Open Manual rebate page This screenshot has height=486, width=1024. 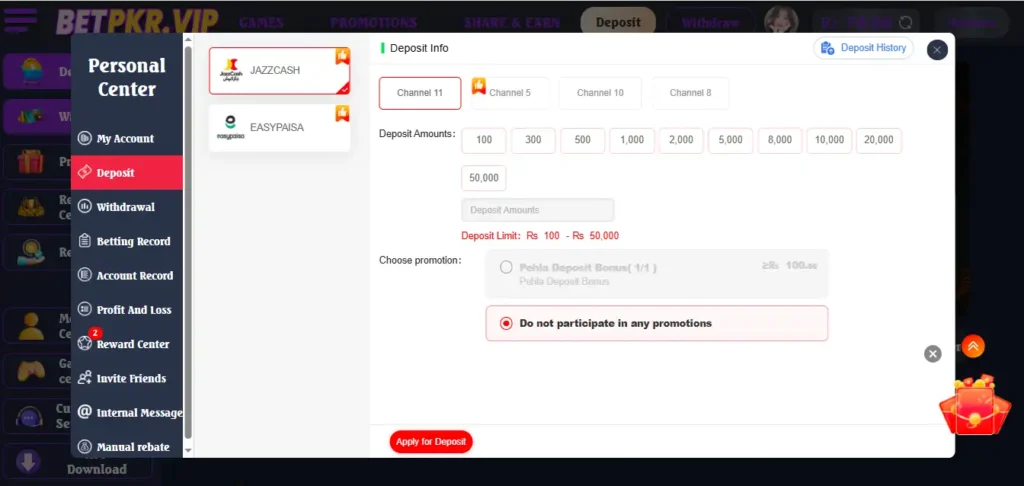[x=127, y=447]
